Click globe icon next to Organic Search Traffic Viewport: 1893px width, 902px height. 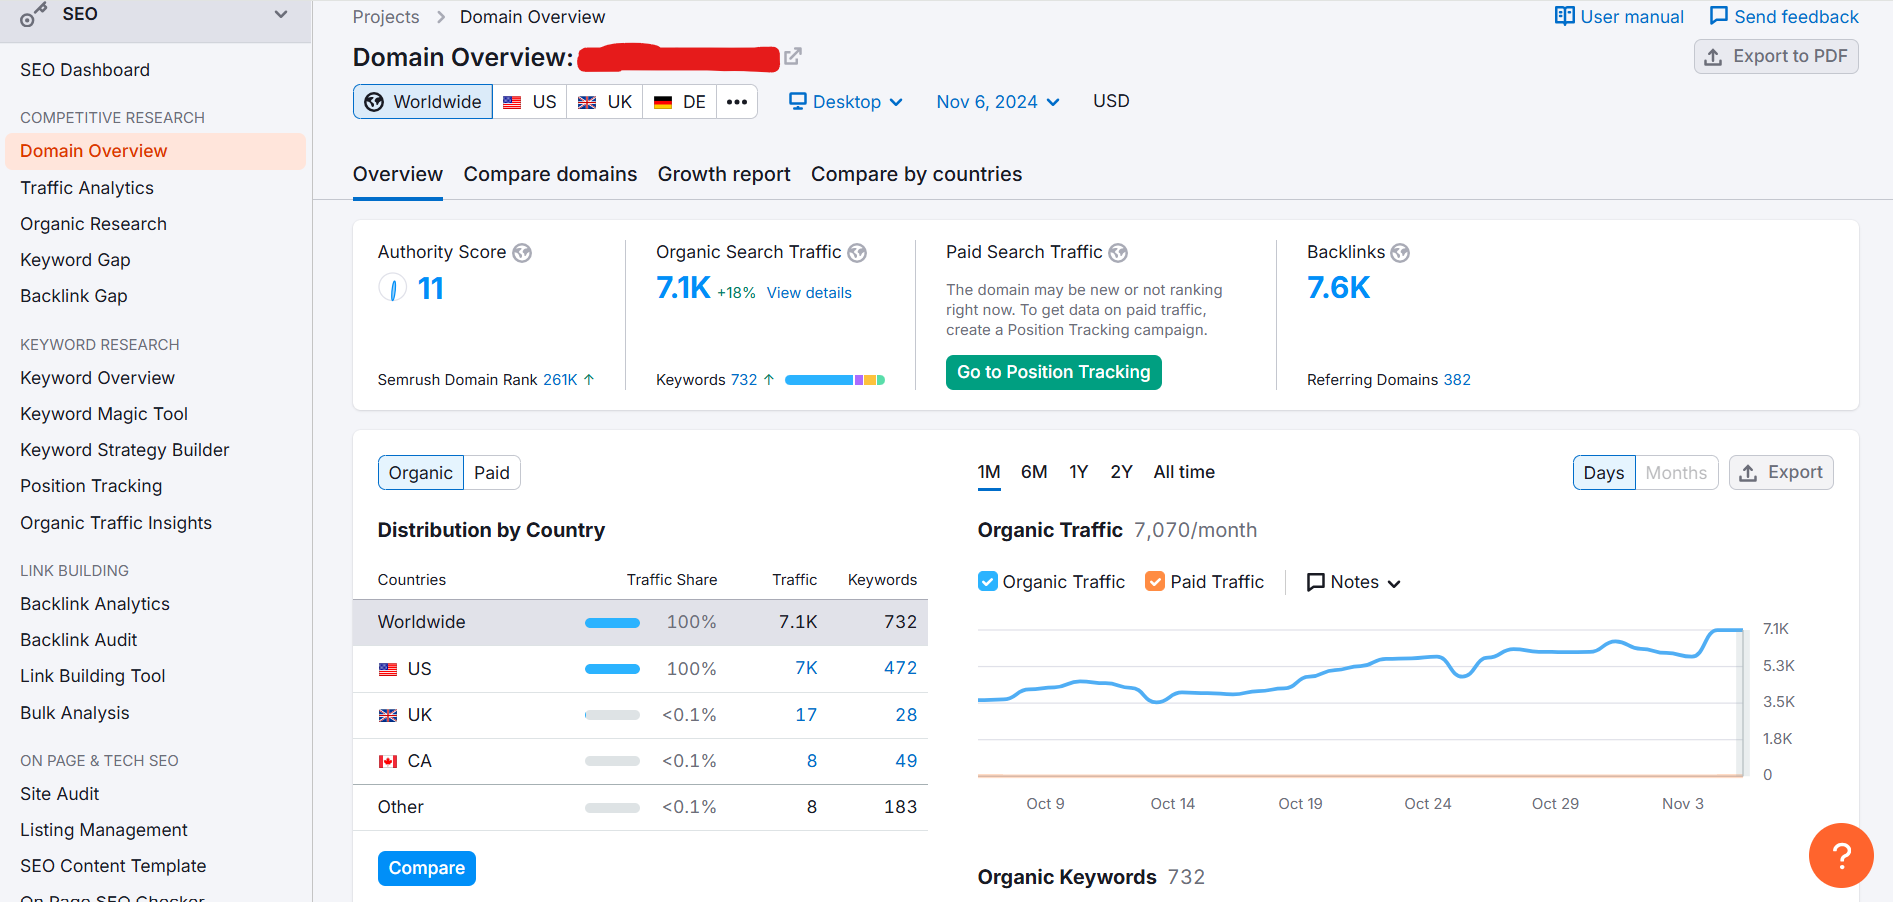point(857,253)
